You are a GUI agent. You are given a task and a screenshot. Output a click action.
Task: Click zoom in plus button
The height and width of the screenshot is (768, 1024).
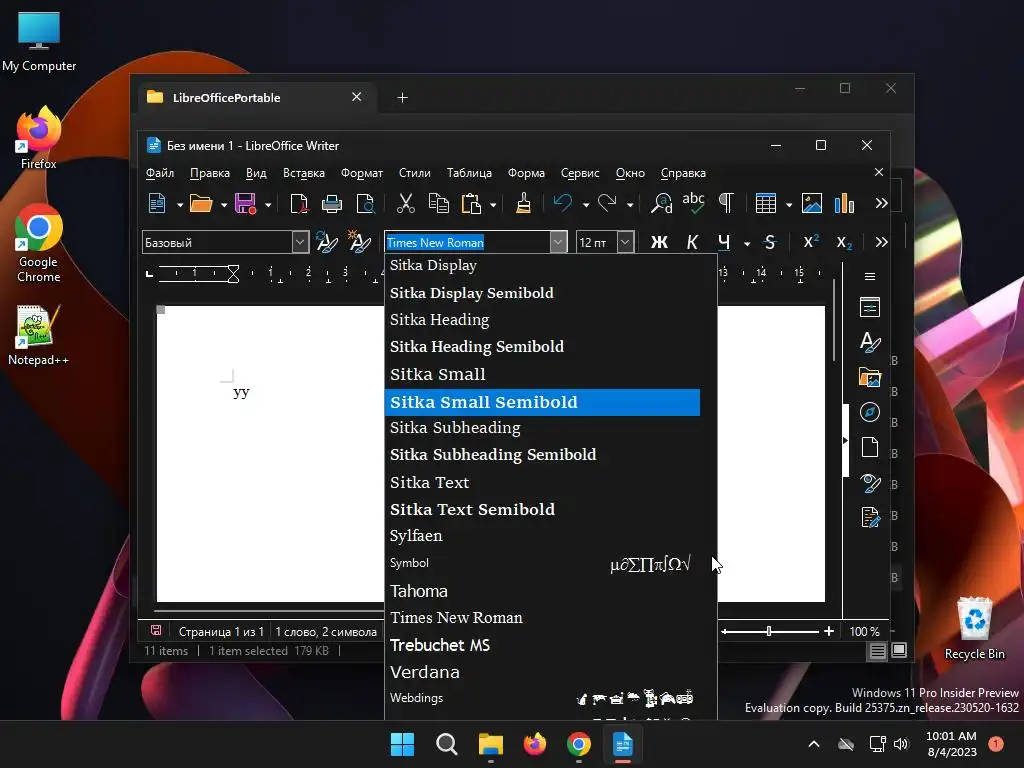pyautogui.click(x=829, y=632)
